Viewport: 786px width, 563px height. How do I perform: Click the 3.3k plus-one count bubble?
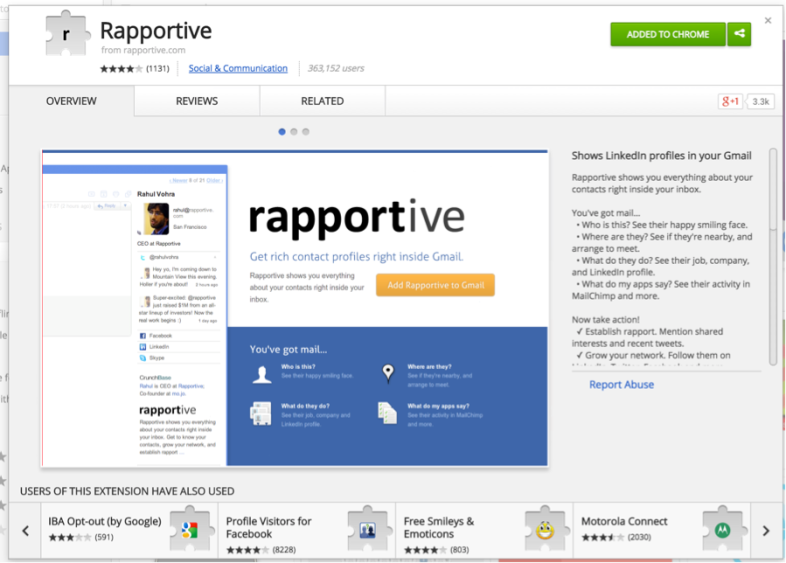pyautogui.click(x=760, y=101)
